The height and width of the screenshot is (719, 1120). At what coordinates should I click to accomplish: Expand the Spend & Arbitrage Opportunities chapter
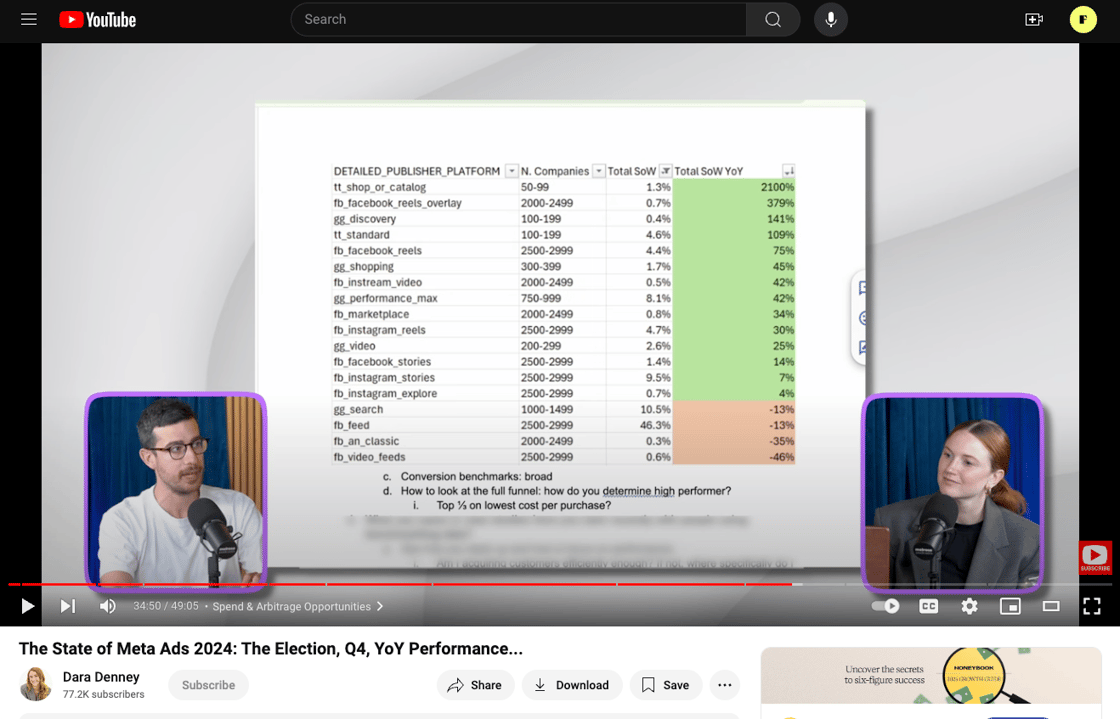298,606
